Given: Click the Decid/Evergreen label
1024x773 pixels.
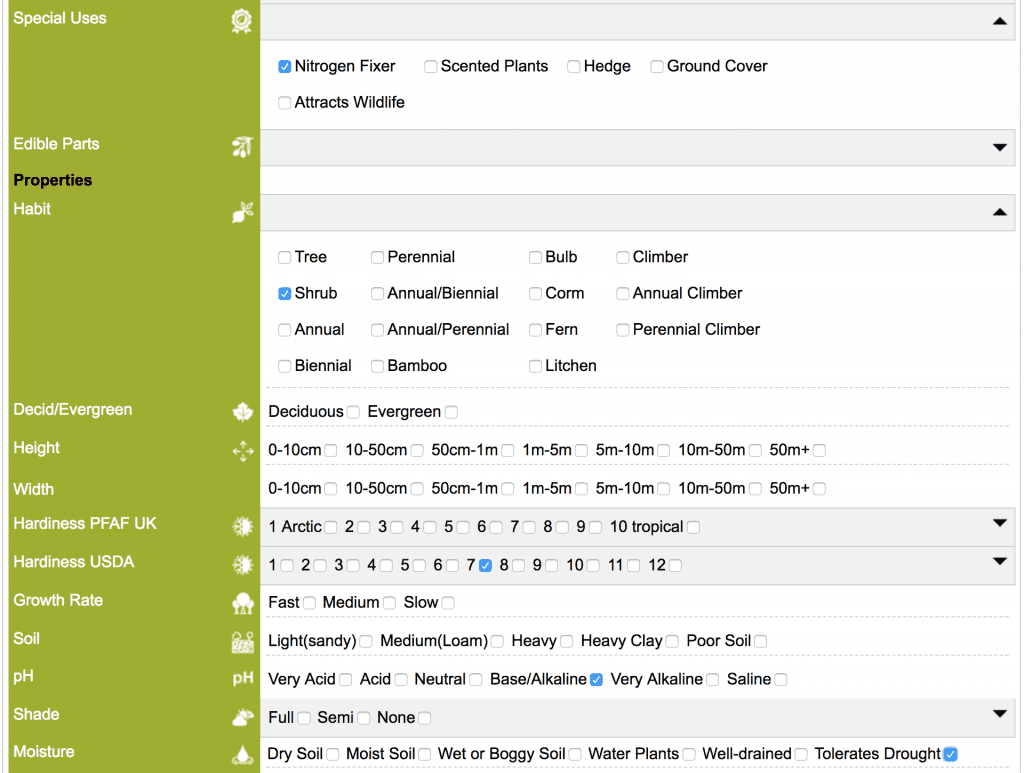Looking at the screenshot, I should pos(72,409).
